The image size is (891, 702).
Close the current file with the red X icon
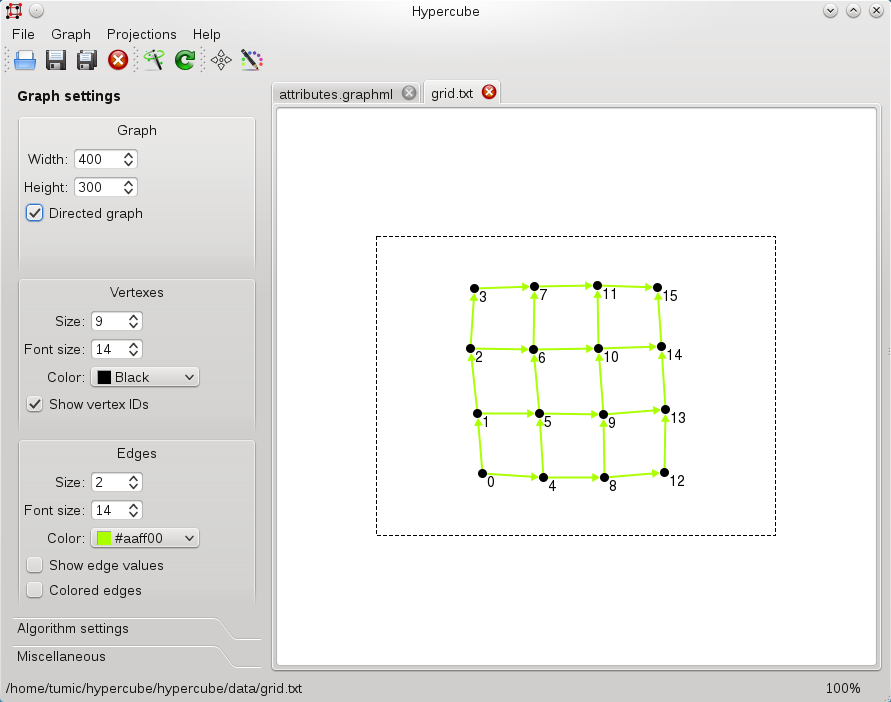(117, 60)
